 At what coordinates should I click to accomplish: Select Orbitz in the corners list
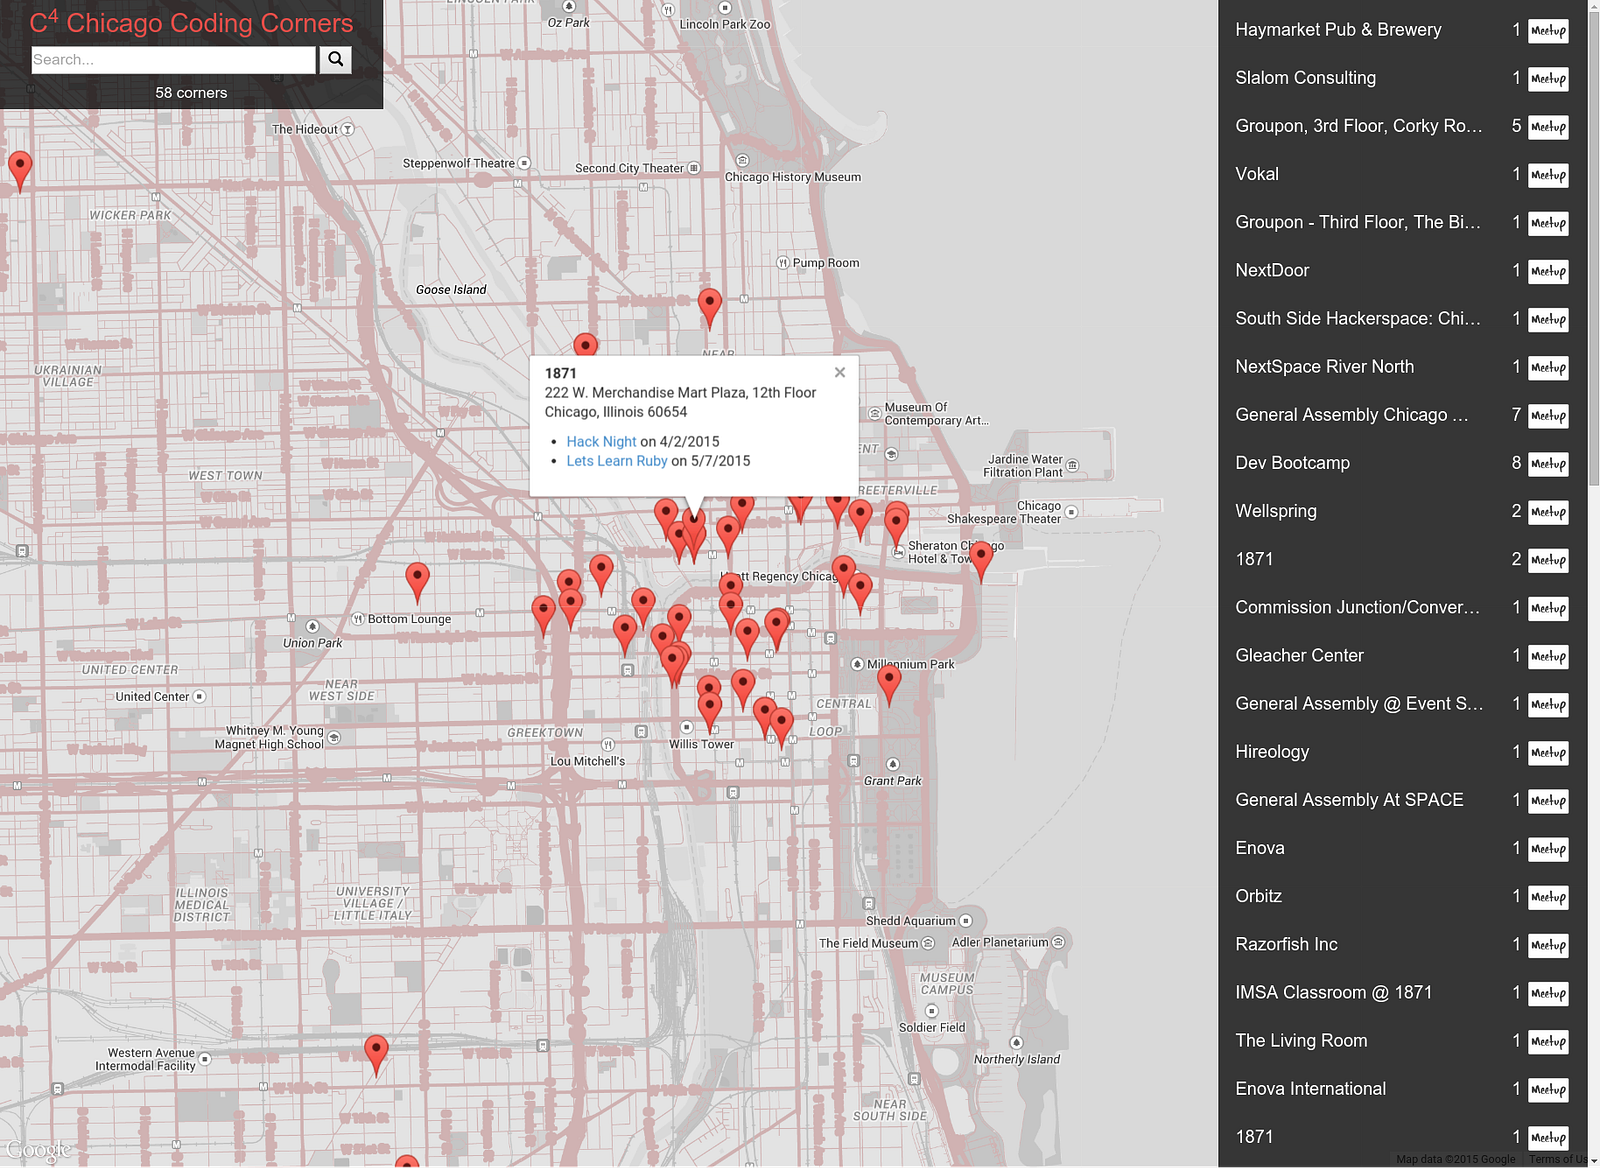(1258, 896)
